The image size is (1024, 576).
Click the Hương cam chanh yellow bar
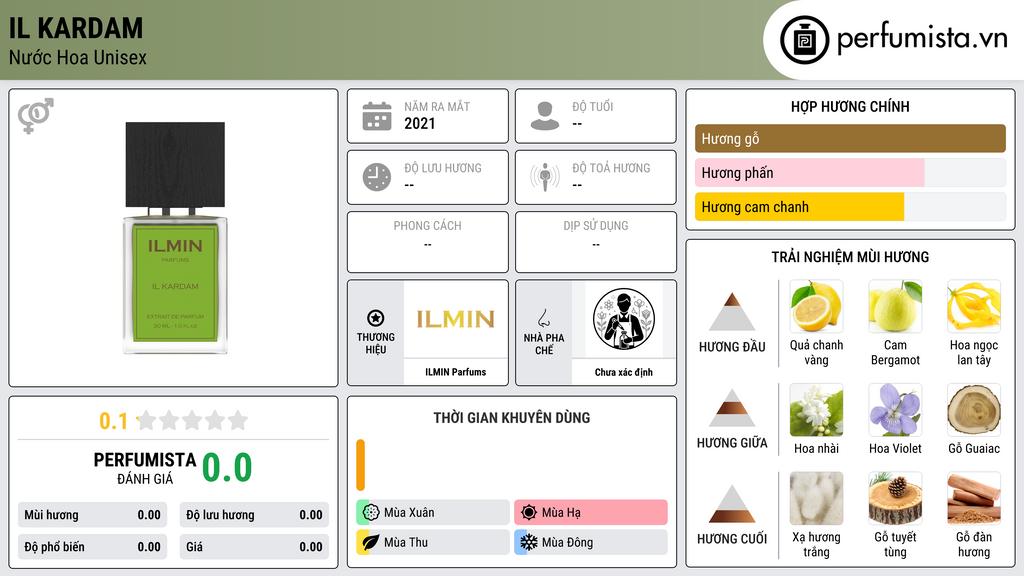[x=799, y=207]
